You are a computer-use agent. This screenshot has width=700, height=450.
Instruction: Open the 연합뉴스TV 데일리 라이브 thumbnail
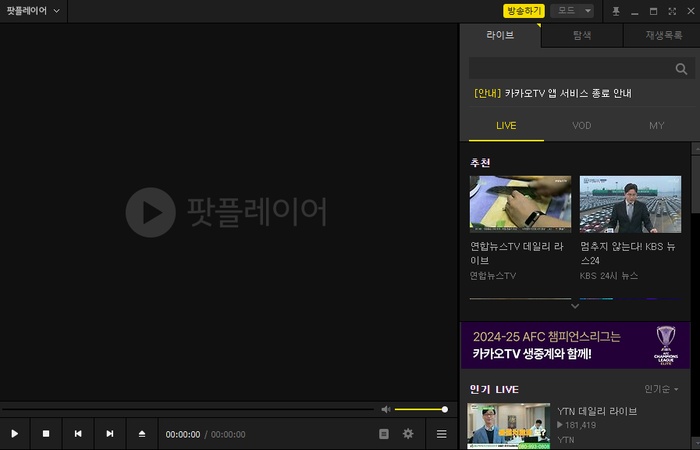[x=521, y=204]
